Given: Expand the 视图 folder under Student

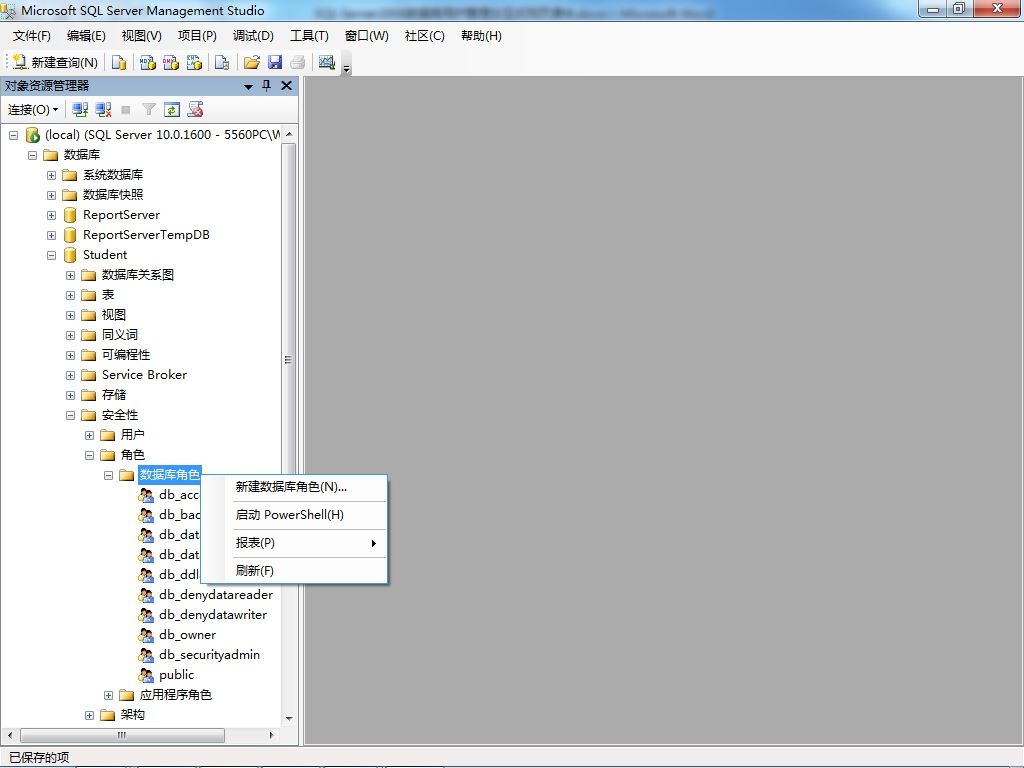Looking at the screenshot, I should pos(71,315).
